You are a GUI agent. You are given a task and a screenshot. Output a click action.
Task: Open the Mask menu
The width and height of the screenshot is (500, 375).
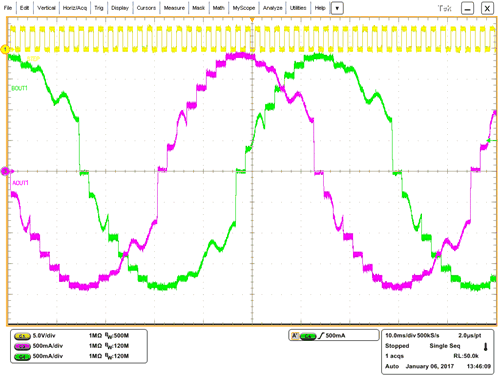tap(198, 8)
